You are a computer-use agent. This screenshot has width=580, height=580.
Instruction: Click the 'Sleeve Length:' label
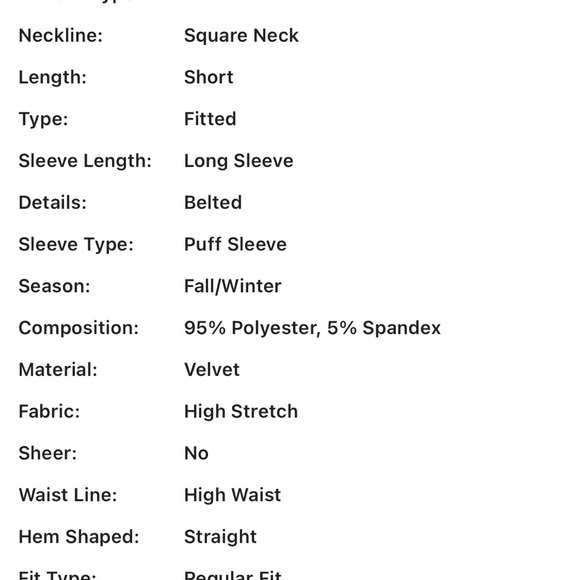[85, 162]
